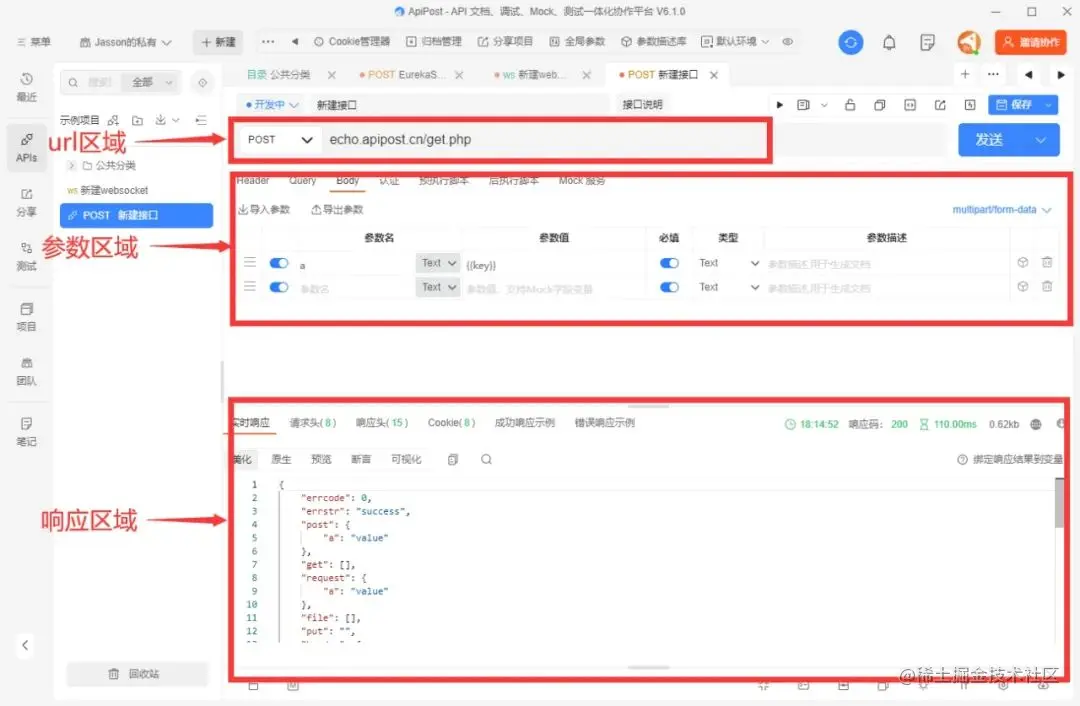
Task: Open the 请求头(8) response tab
Action: (313, 423)
